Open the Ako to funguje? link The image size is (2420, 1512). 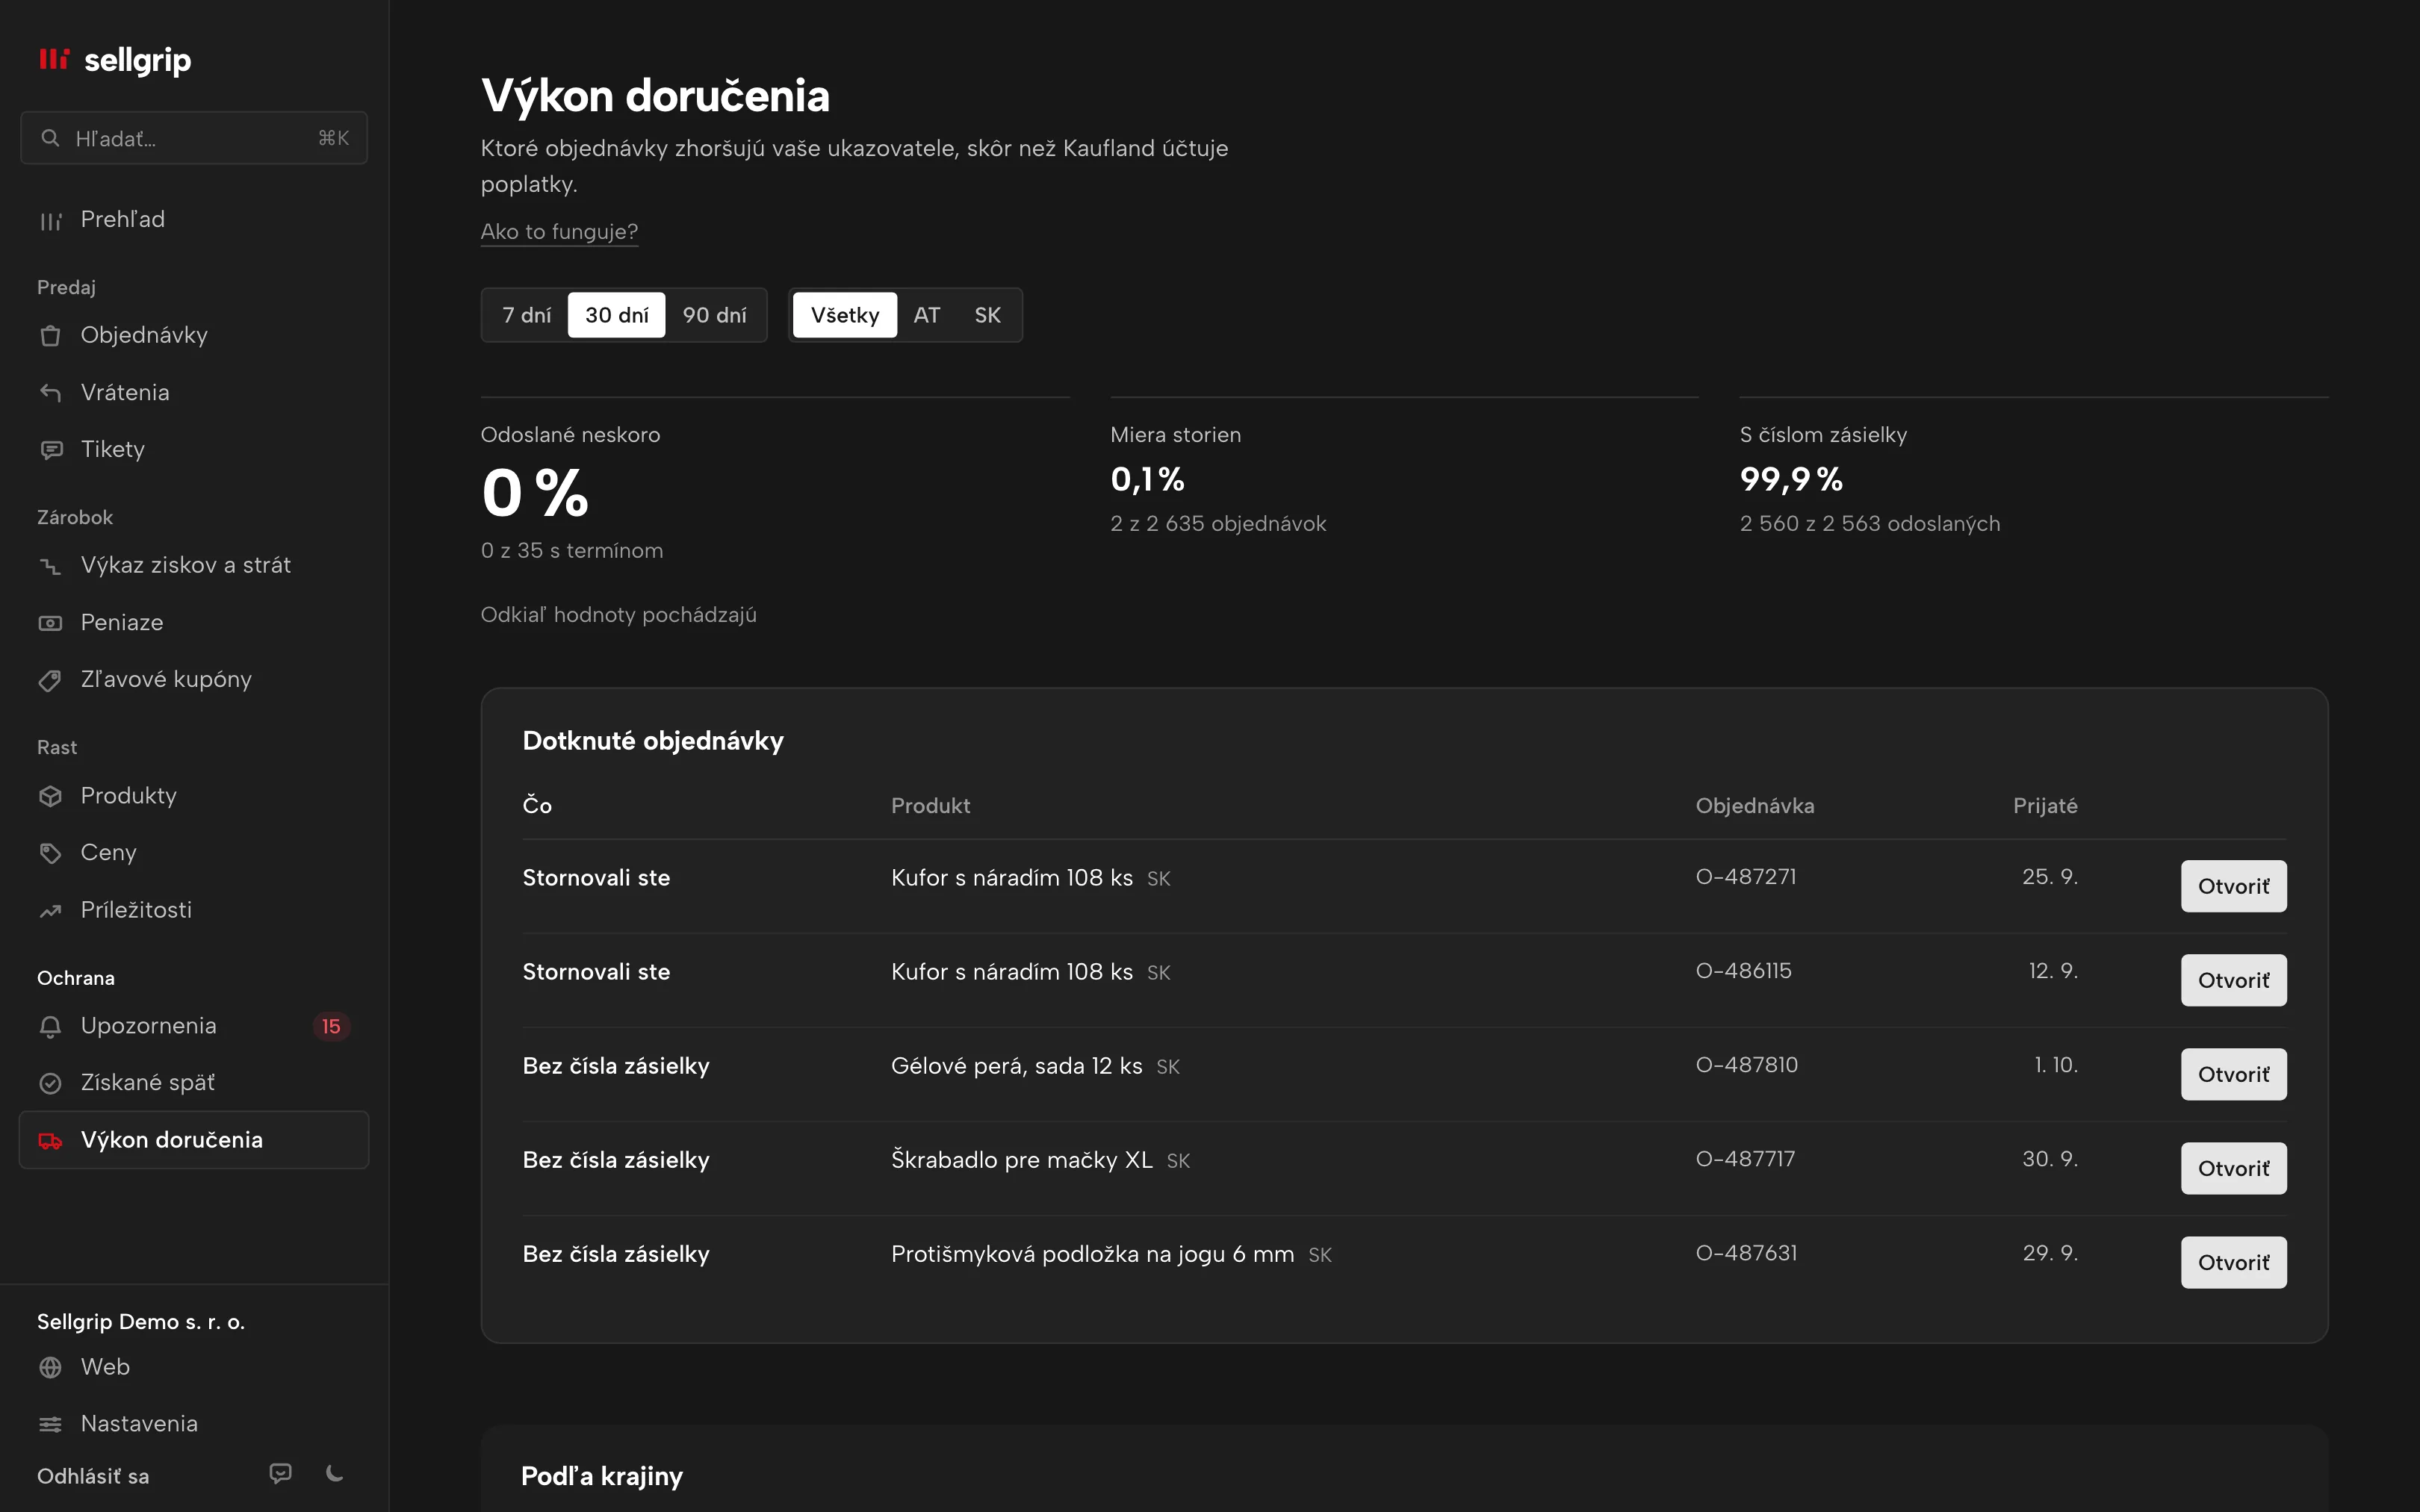[x=559, y=232]
